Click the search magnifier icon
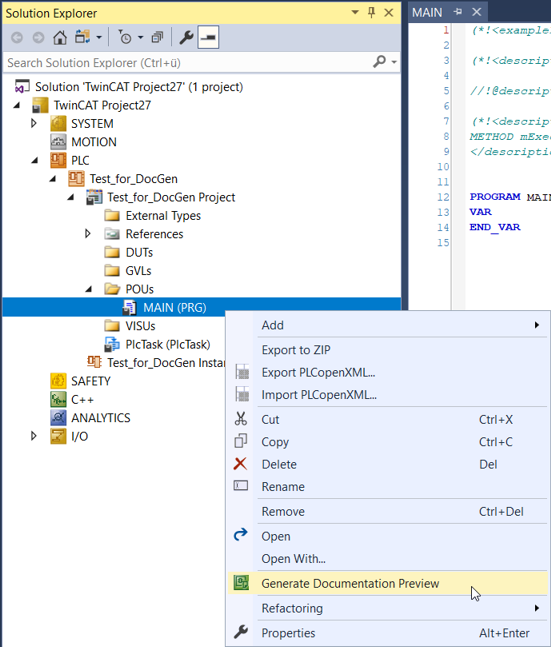Screen dimensions: 551x647 tap(379, 62)
